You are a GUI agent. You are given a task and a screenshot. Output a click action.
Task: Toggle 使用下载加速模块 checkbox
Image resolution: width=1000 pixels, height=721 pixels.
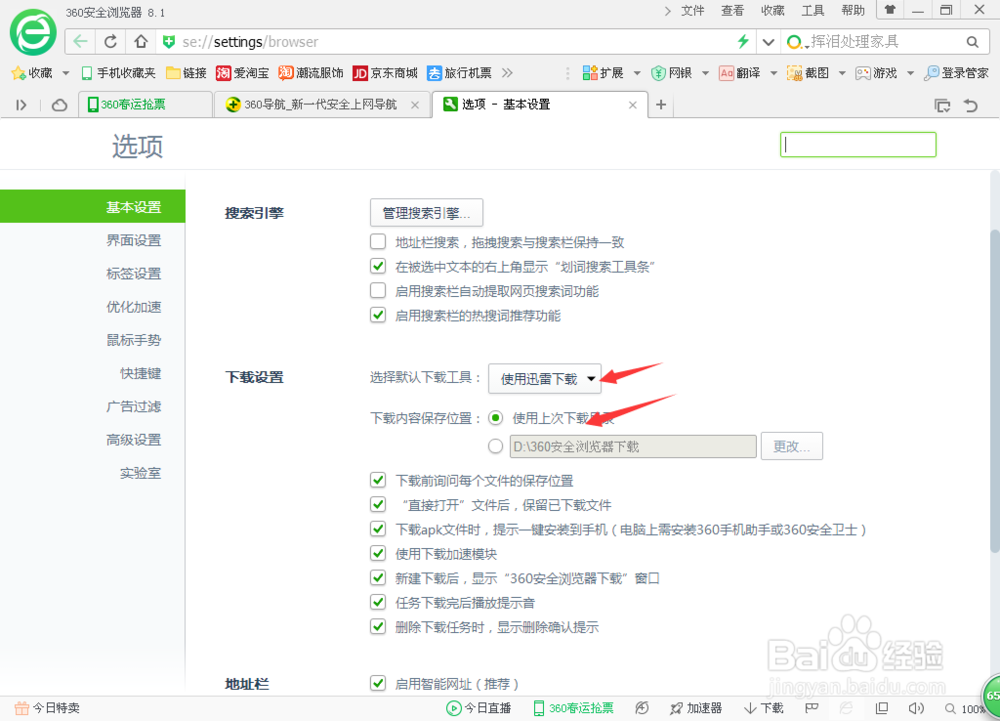378,553
